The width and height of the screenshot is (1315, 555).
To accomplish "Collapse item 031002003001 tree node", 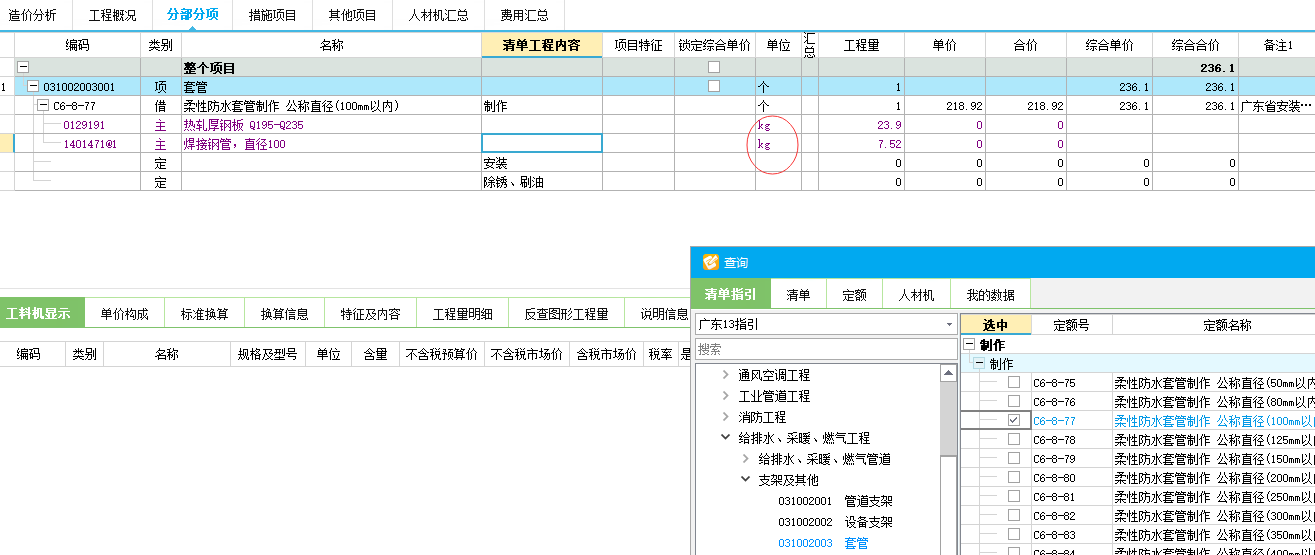I will (x=33, y=86).
